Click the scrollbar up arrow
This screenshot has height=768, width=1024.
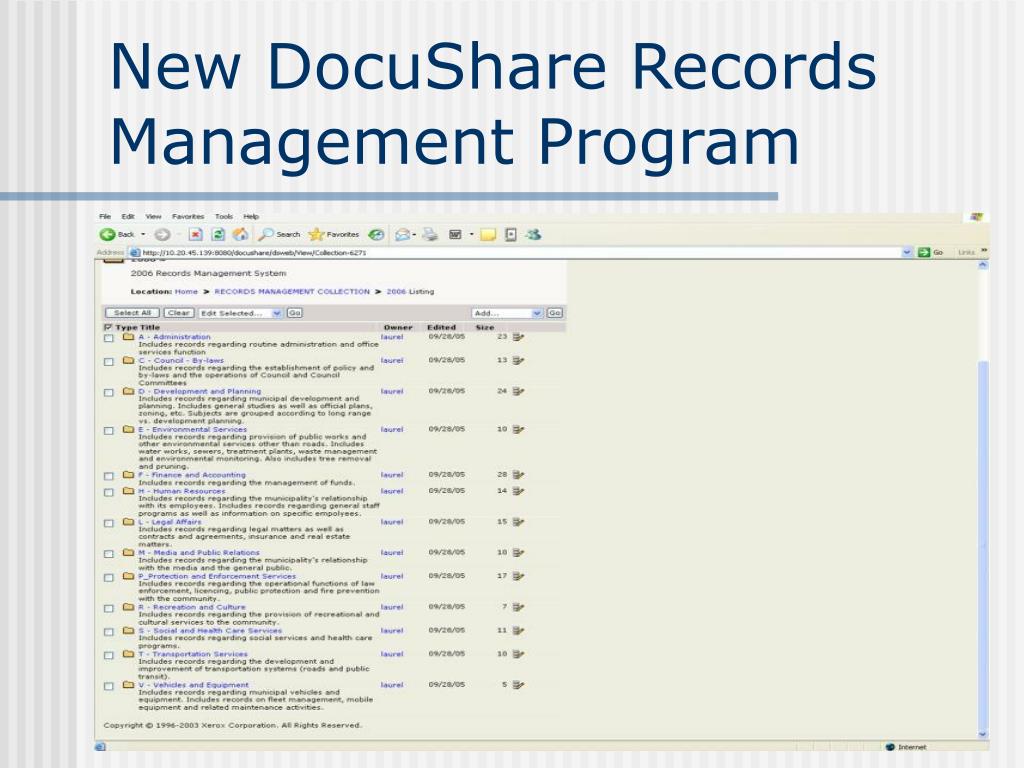coord(984,265)
